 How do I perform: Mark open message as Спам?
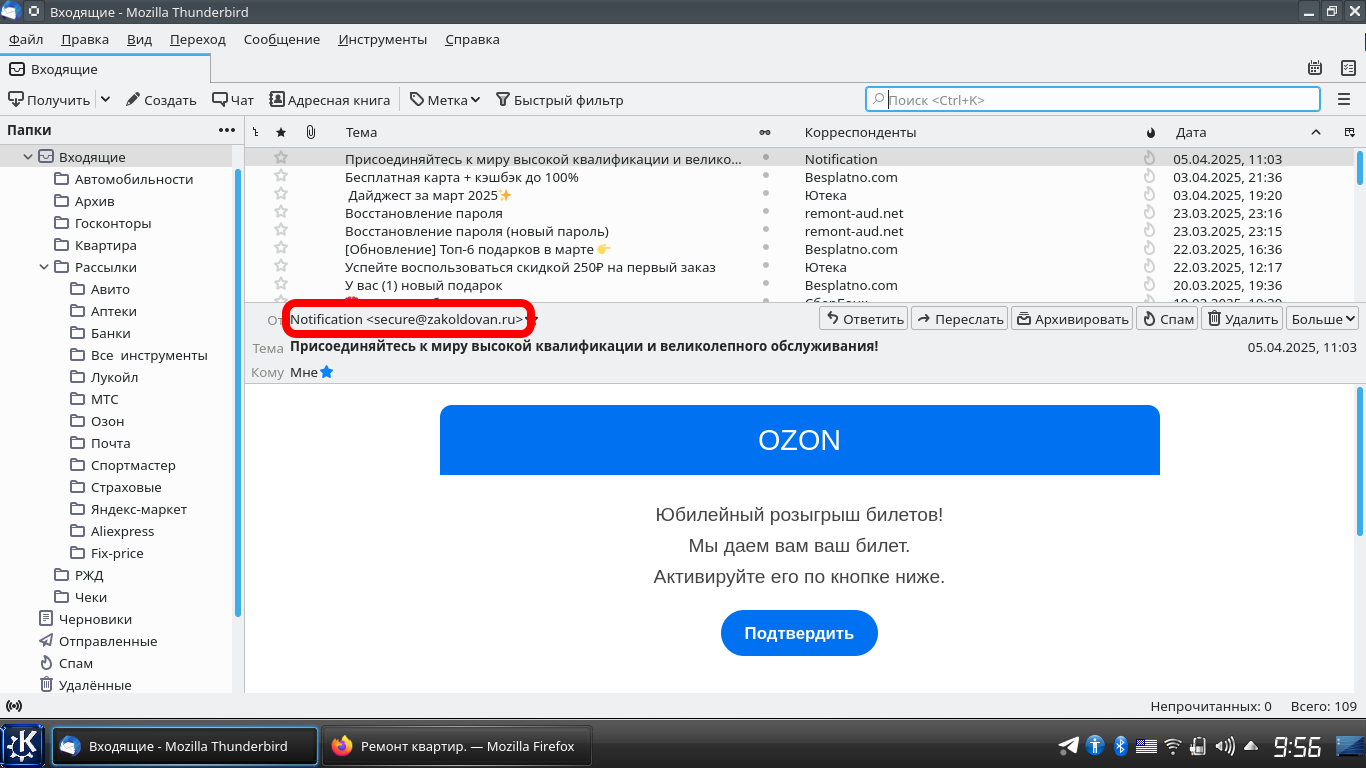point(1167,319)
